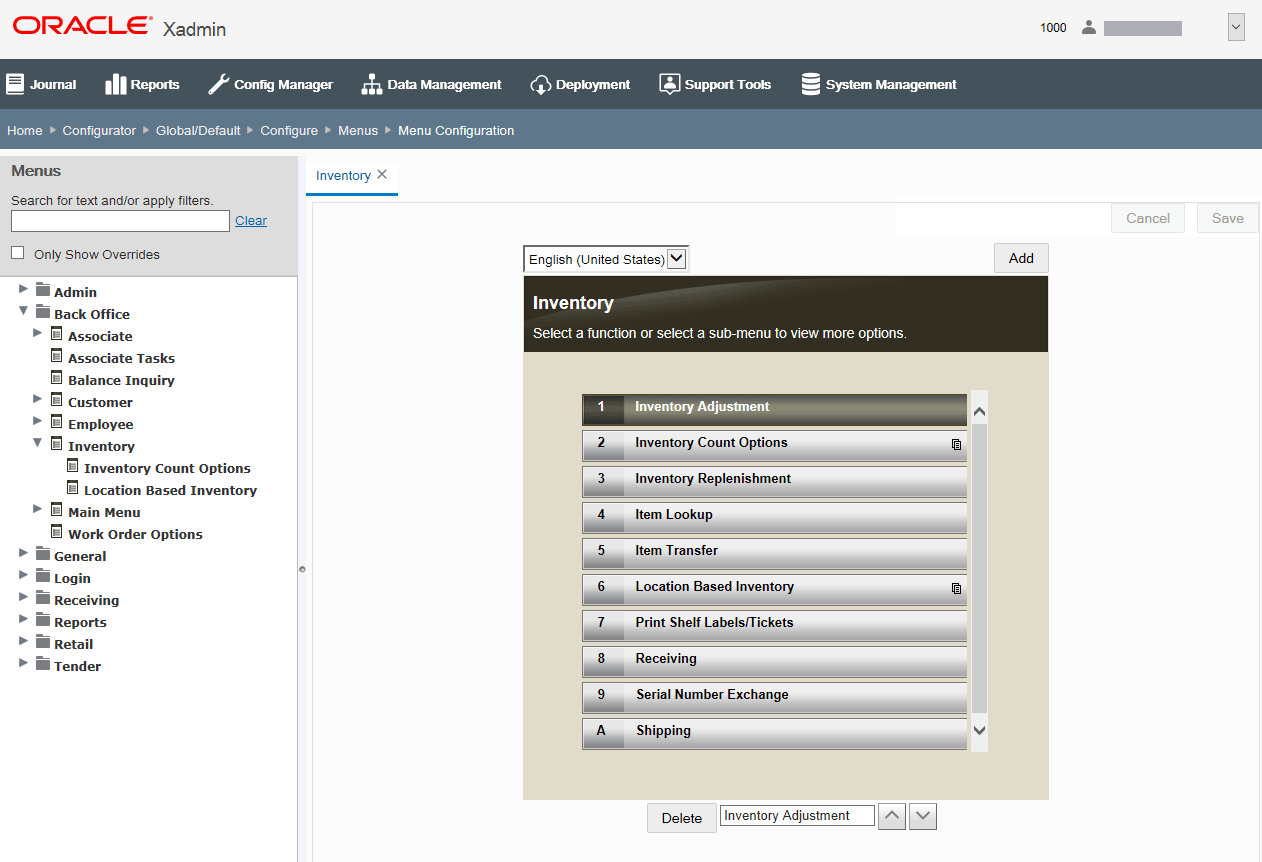Click the sidebar collapse handle

tap(302, 569)
